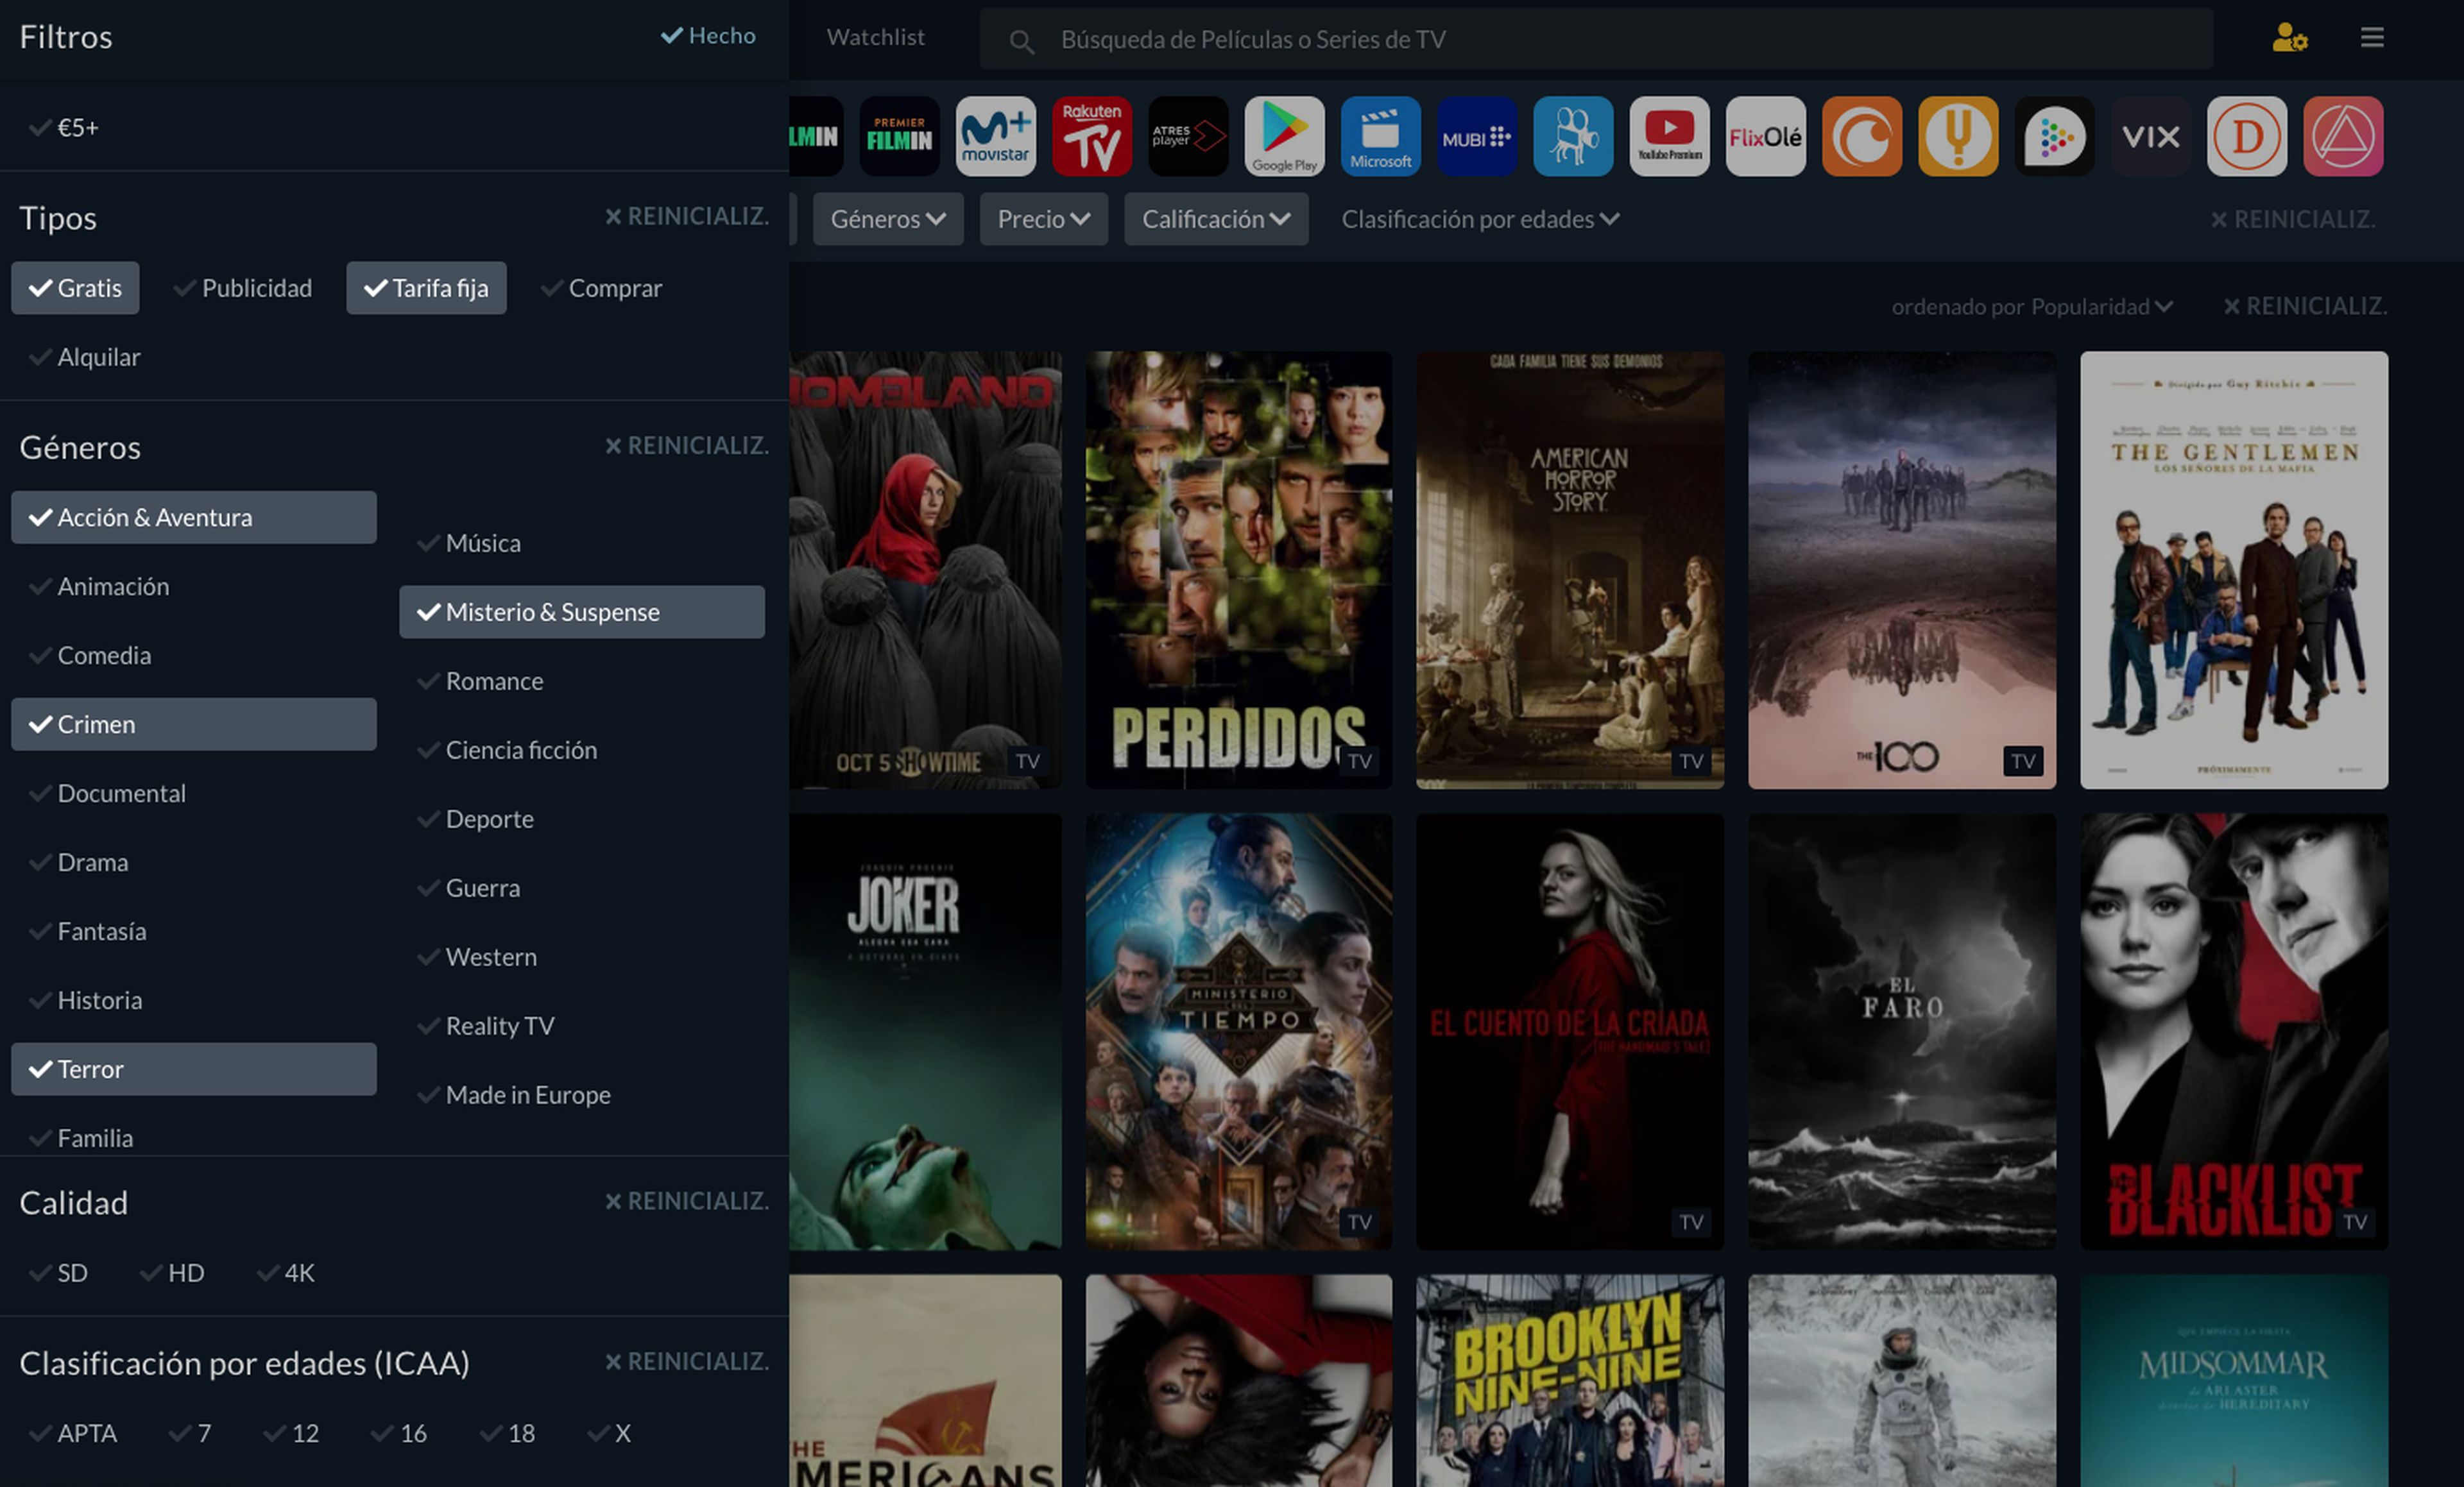The height and width of the screenshot is (1487, 2464).
Task: Focus the movie and TV series search field
Action: [1596, 39]
